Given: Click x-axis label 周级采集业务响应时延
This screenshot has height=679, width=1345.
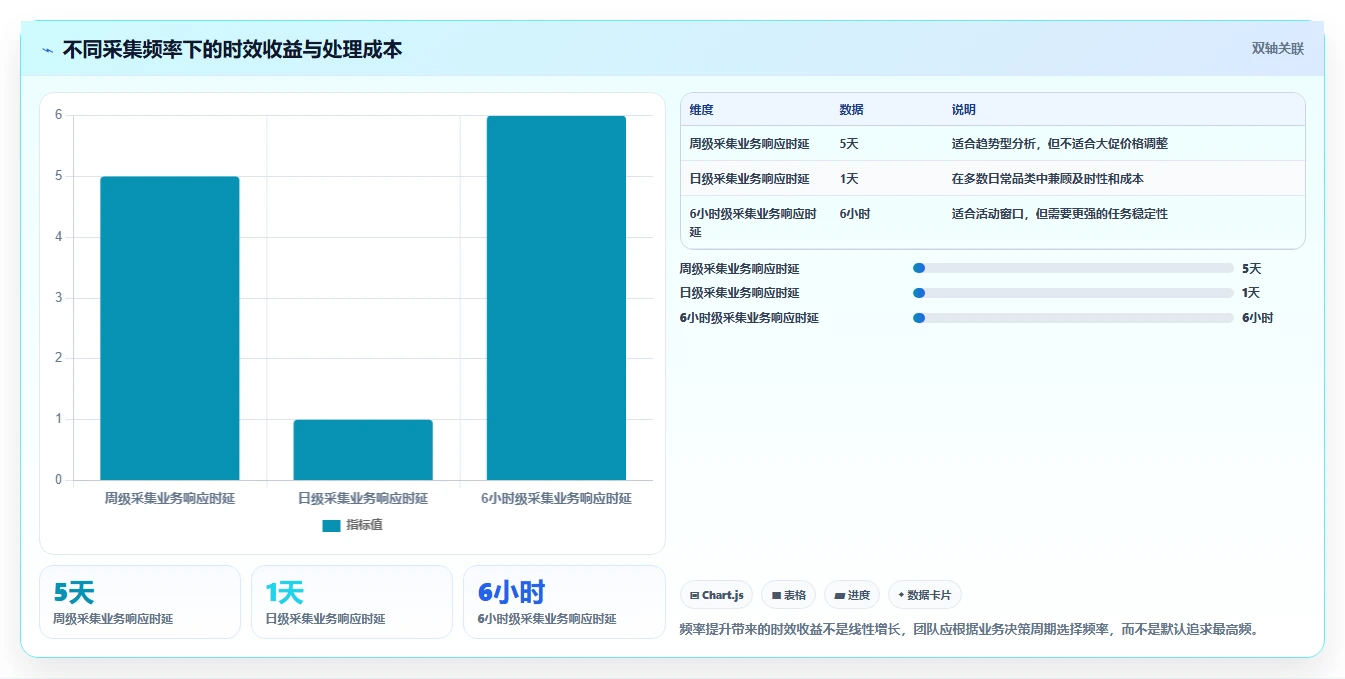Looking at the screenshot, I should pos(170,498).
